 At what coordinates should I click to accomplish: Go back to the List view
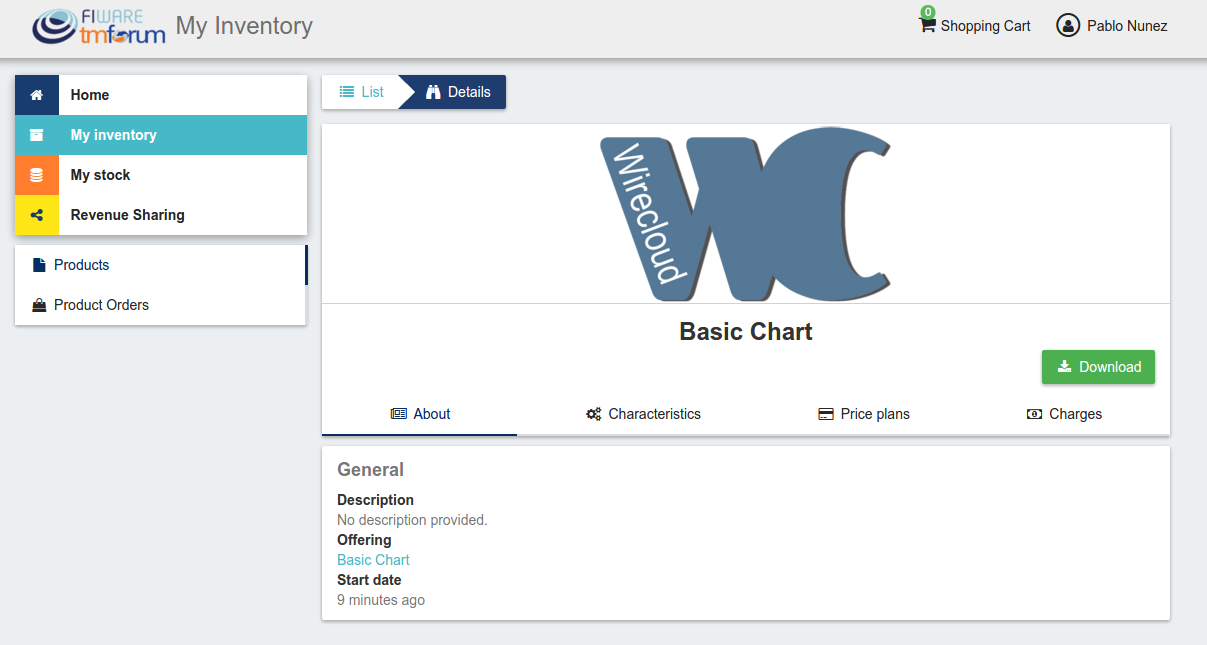click(x=361, y=92)
